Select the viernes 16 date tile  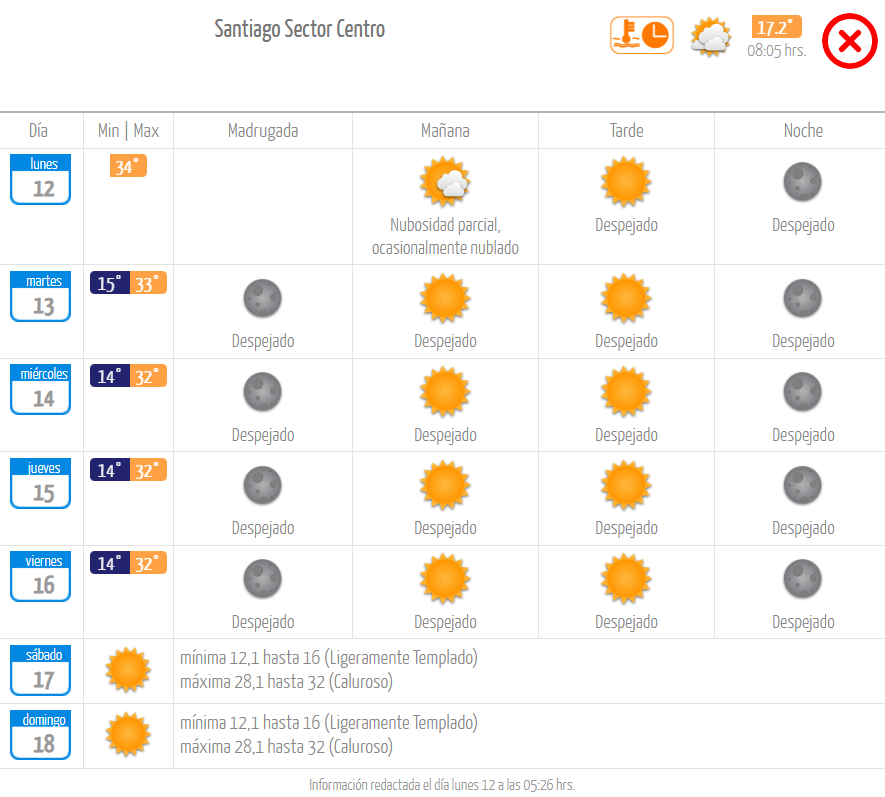[x=41, y=576]
